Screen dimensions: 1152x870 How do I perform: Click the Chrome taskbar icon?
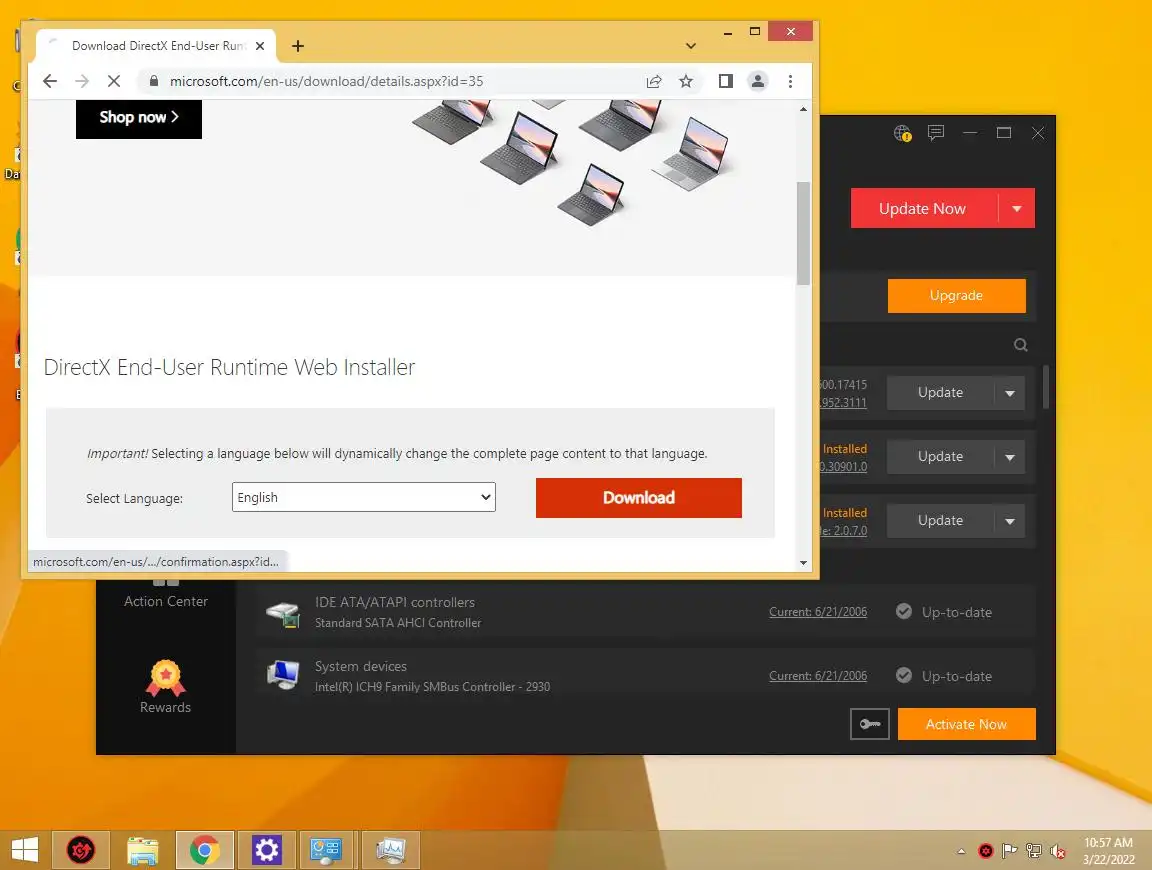pyautogui.click(x=205, y=850)
